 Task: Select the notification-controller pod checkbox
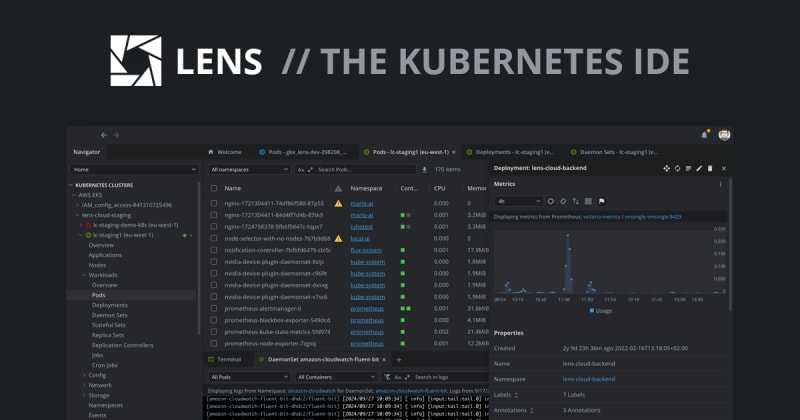coord(213,249)
